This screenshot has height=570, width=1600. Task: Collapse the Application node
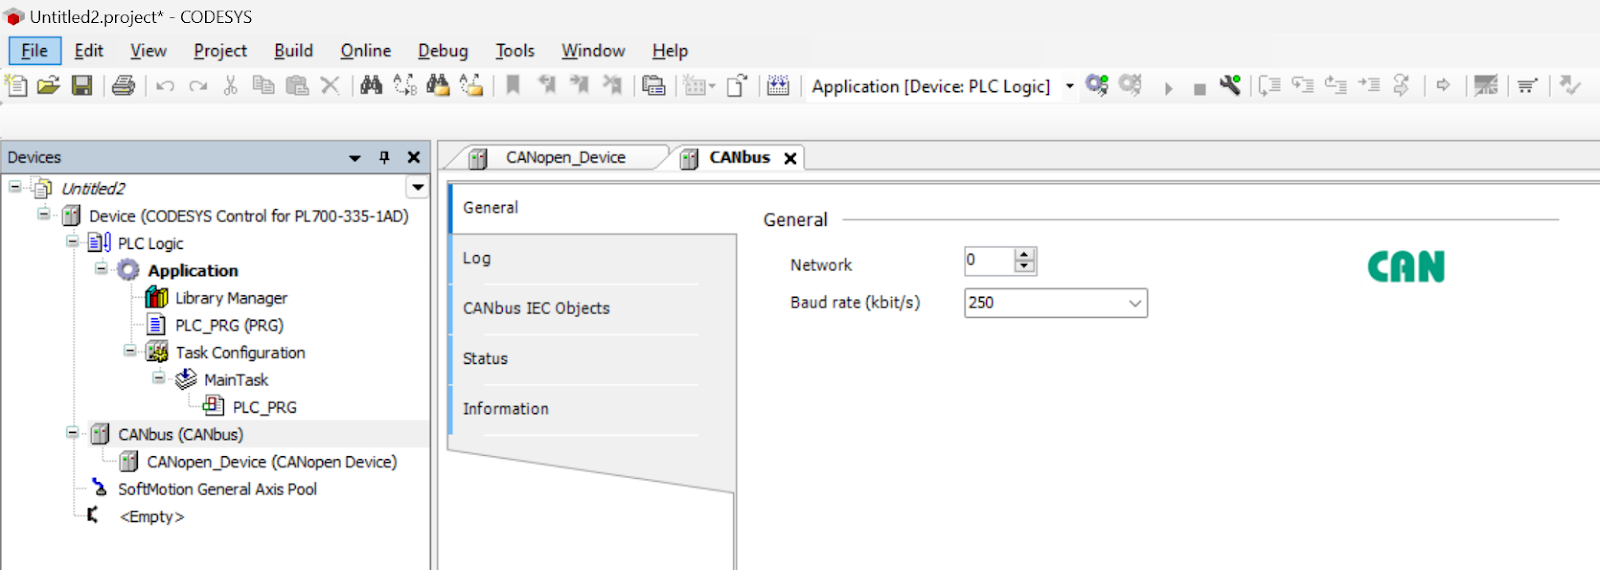tap(101, 268)
